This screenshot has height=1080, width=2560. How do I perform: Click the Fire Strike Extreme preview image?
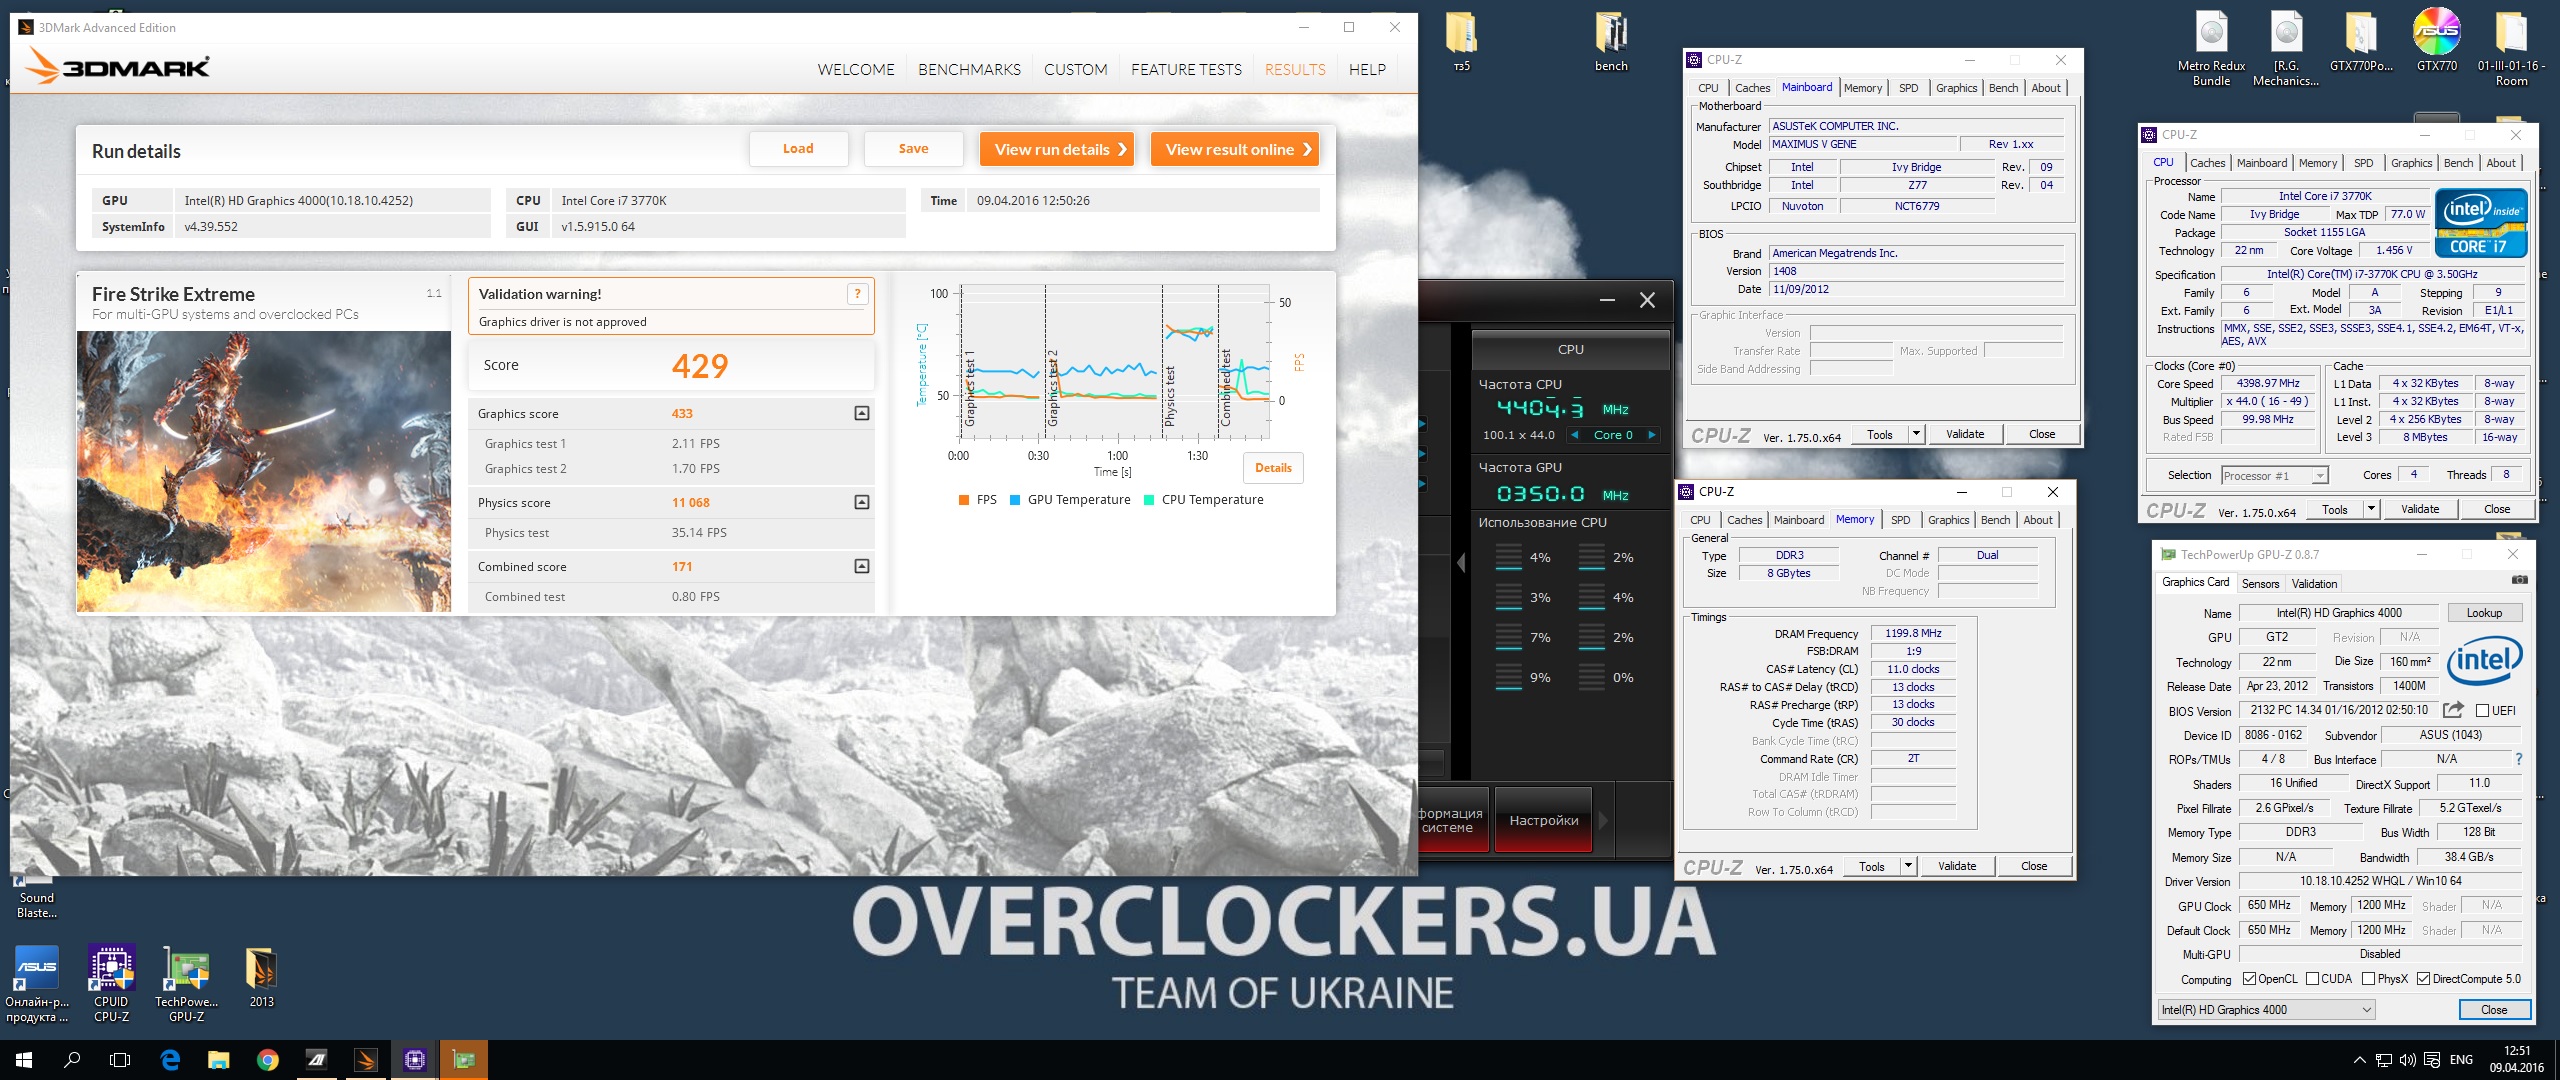tap(264, 471)
